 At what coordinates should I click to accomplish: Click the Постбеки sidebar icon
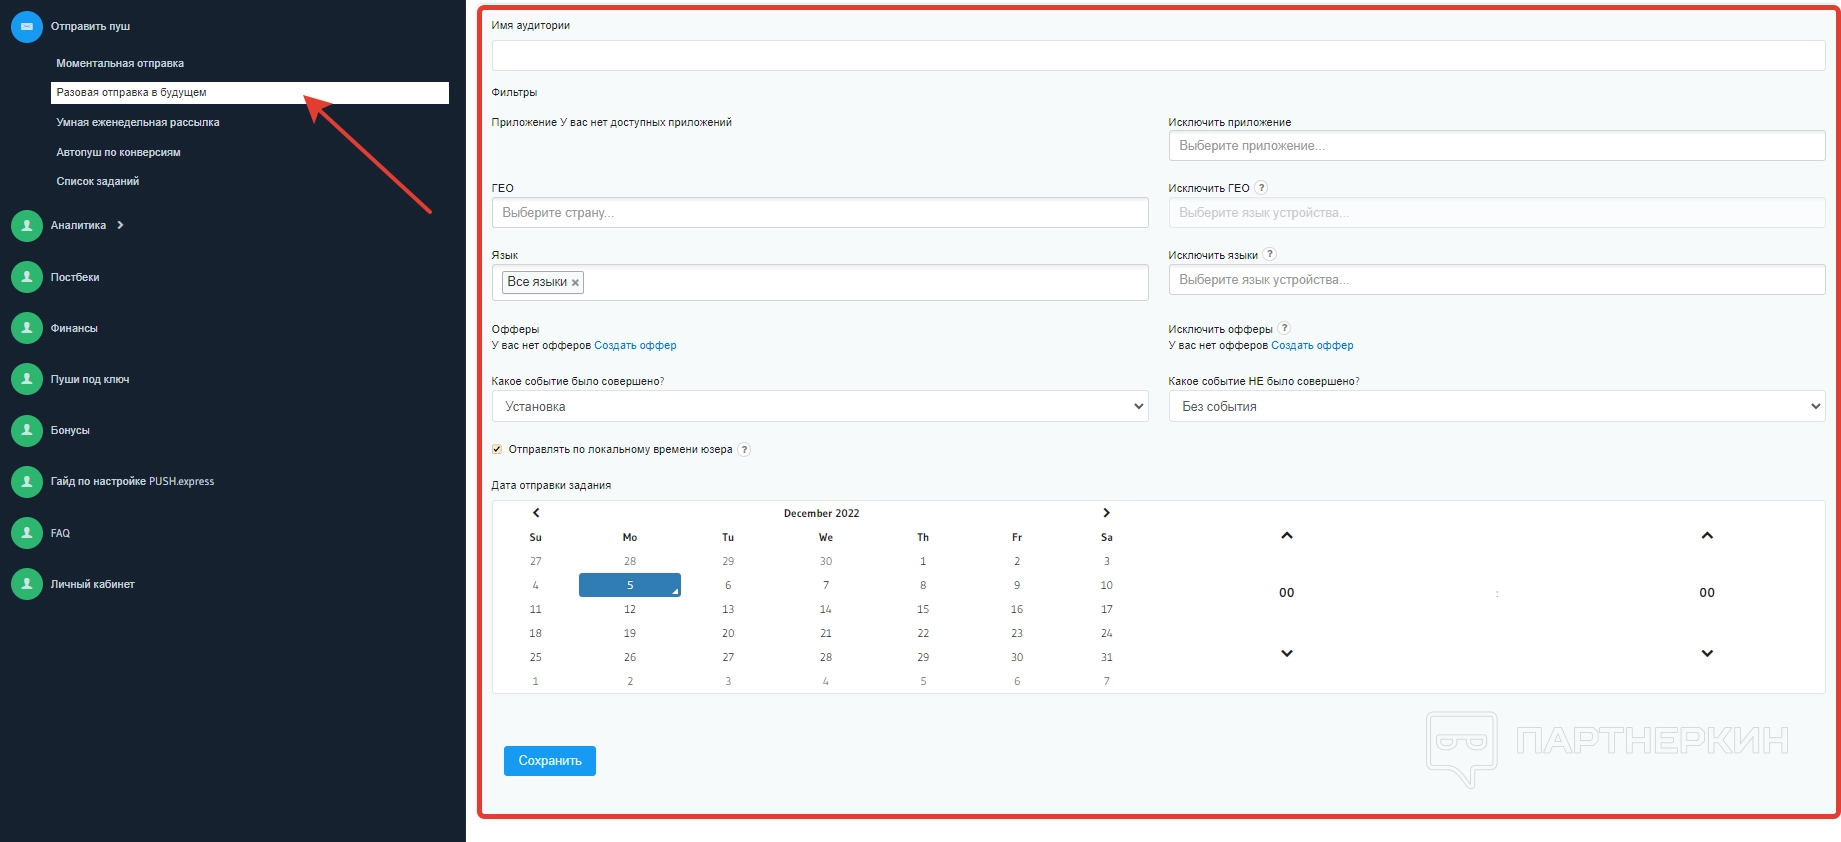click(x=26, y=277)
